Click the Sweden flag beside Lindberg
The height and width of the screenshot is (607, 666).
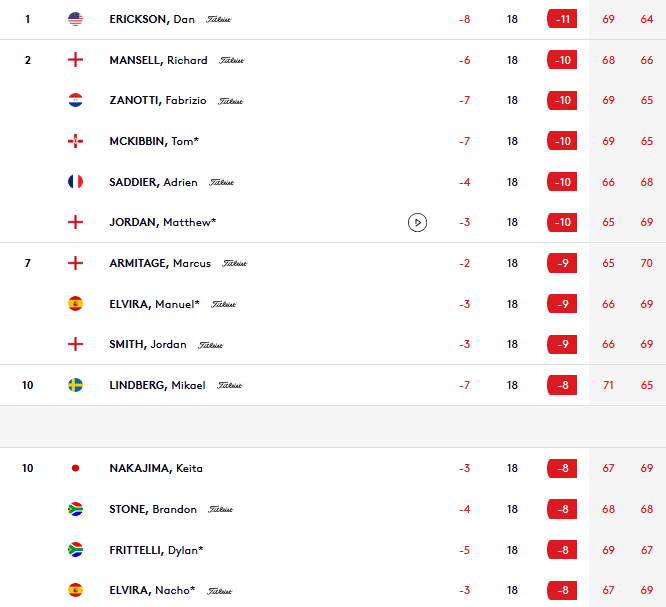click(x=75, y=385)
